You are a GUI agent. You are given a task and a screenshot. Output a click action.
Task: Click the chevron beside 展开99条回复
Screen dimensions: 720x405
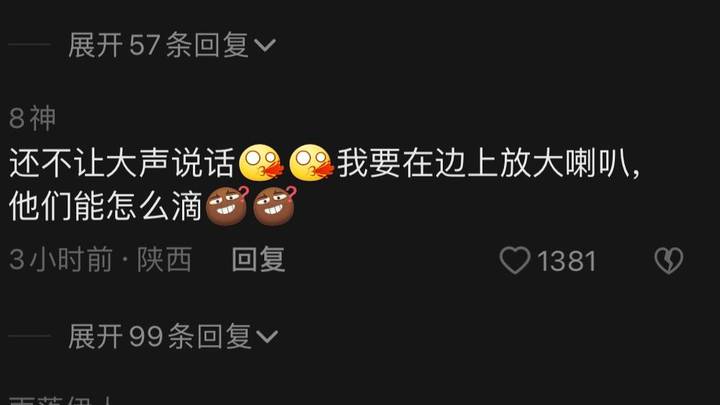(267, 336)
